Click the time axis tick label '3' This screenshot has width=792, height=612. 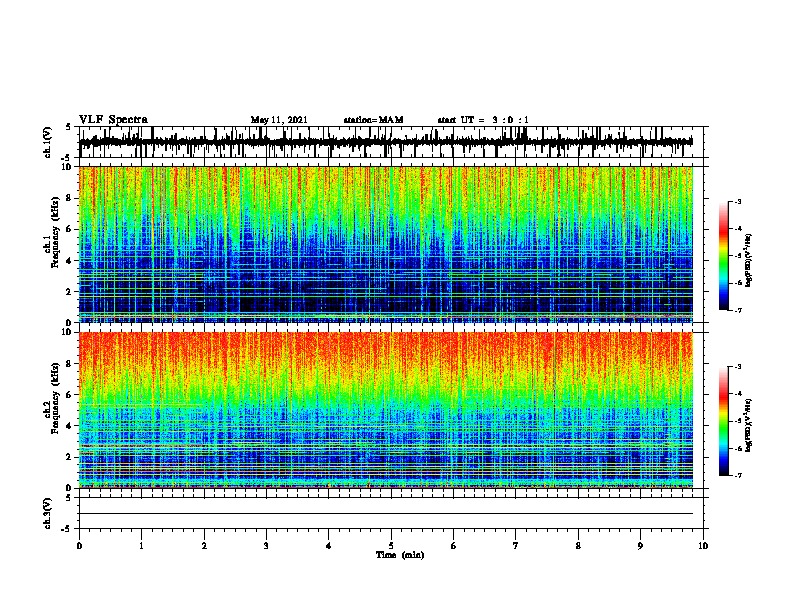[x=266, y=546]
